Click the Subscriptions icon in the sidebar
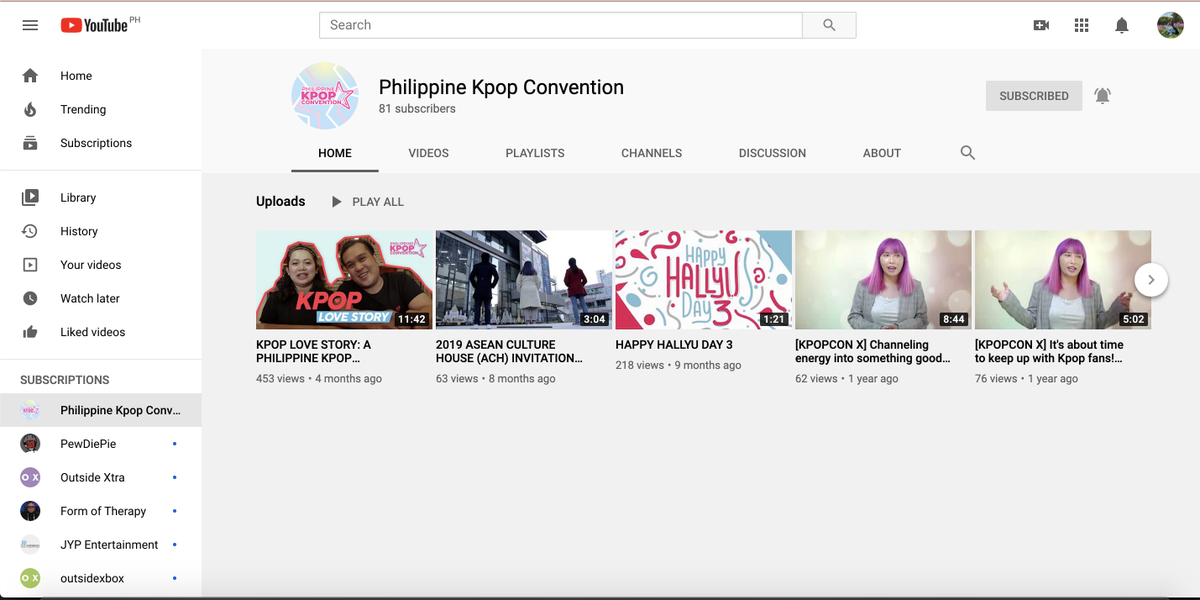 [x=30, y=143]
